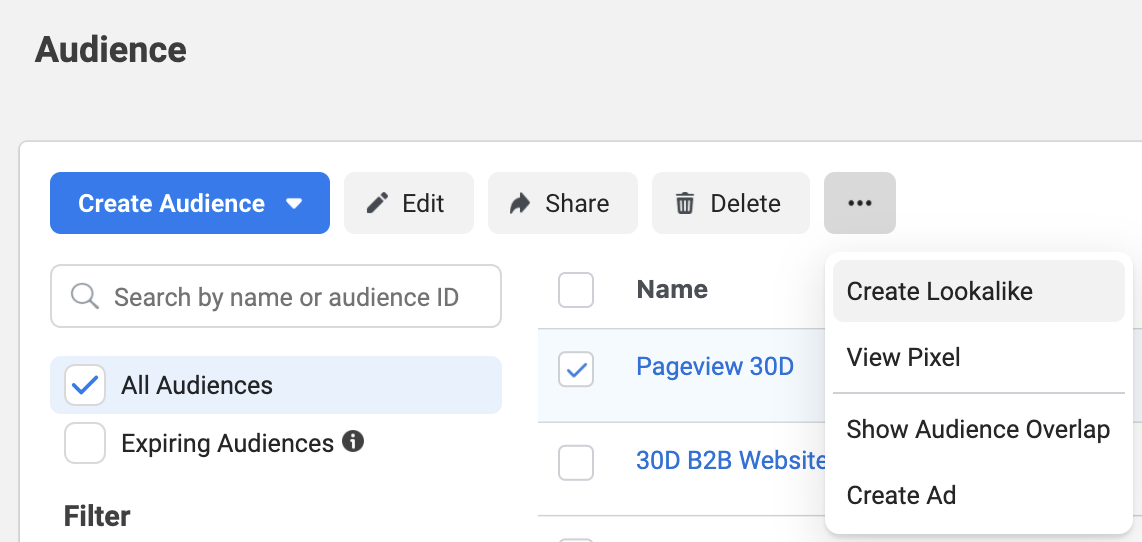This screenshot has height=542, width=1142.
Task: Click the trash can Delete icon
Action: click(685, 203)
